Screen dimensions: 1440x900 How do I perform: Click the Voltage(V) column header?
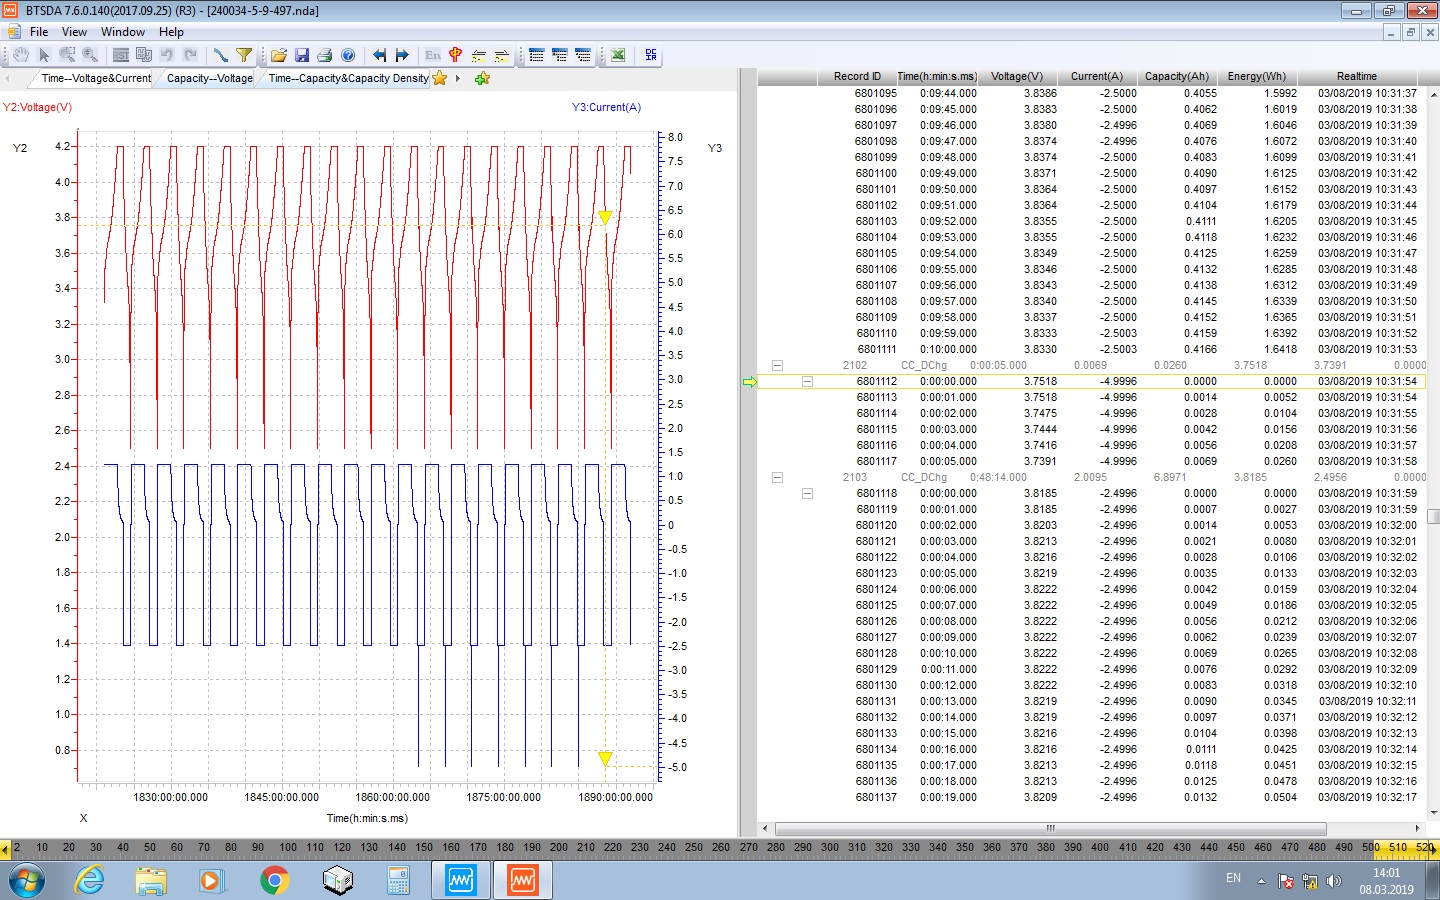[x=1016, y=76]
